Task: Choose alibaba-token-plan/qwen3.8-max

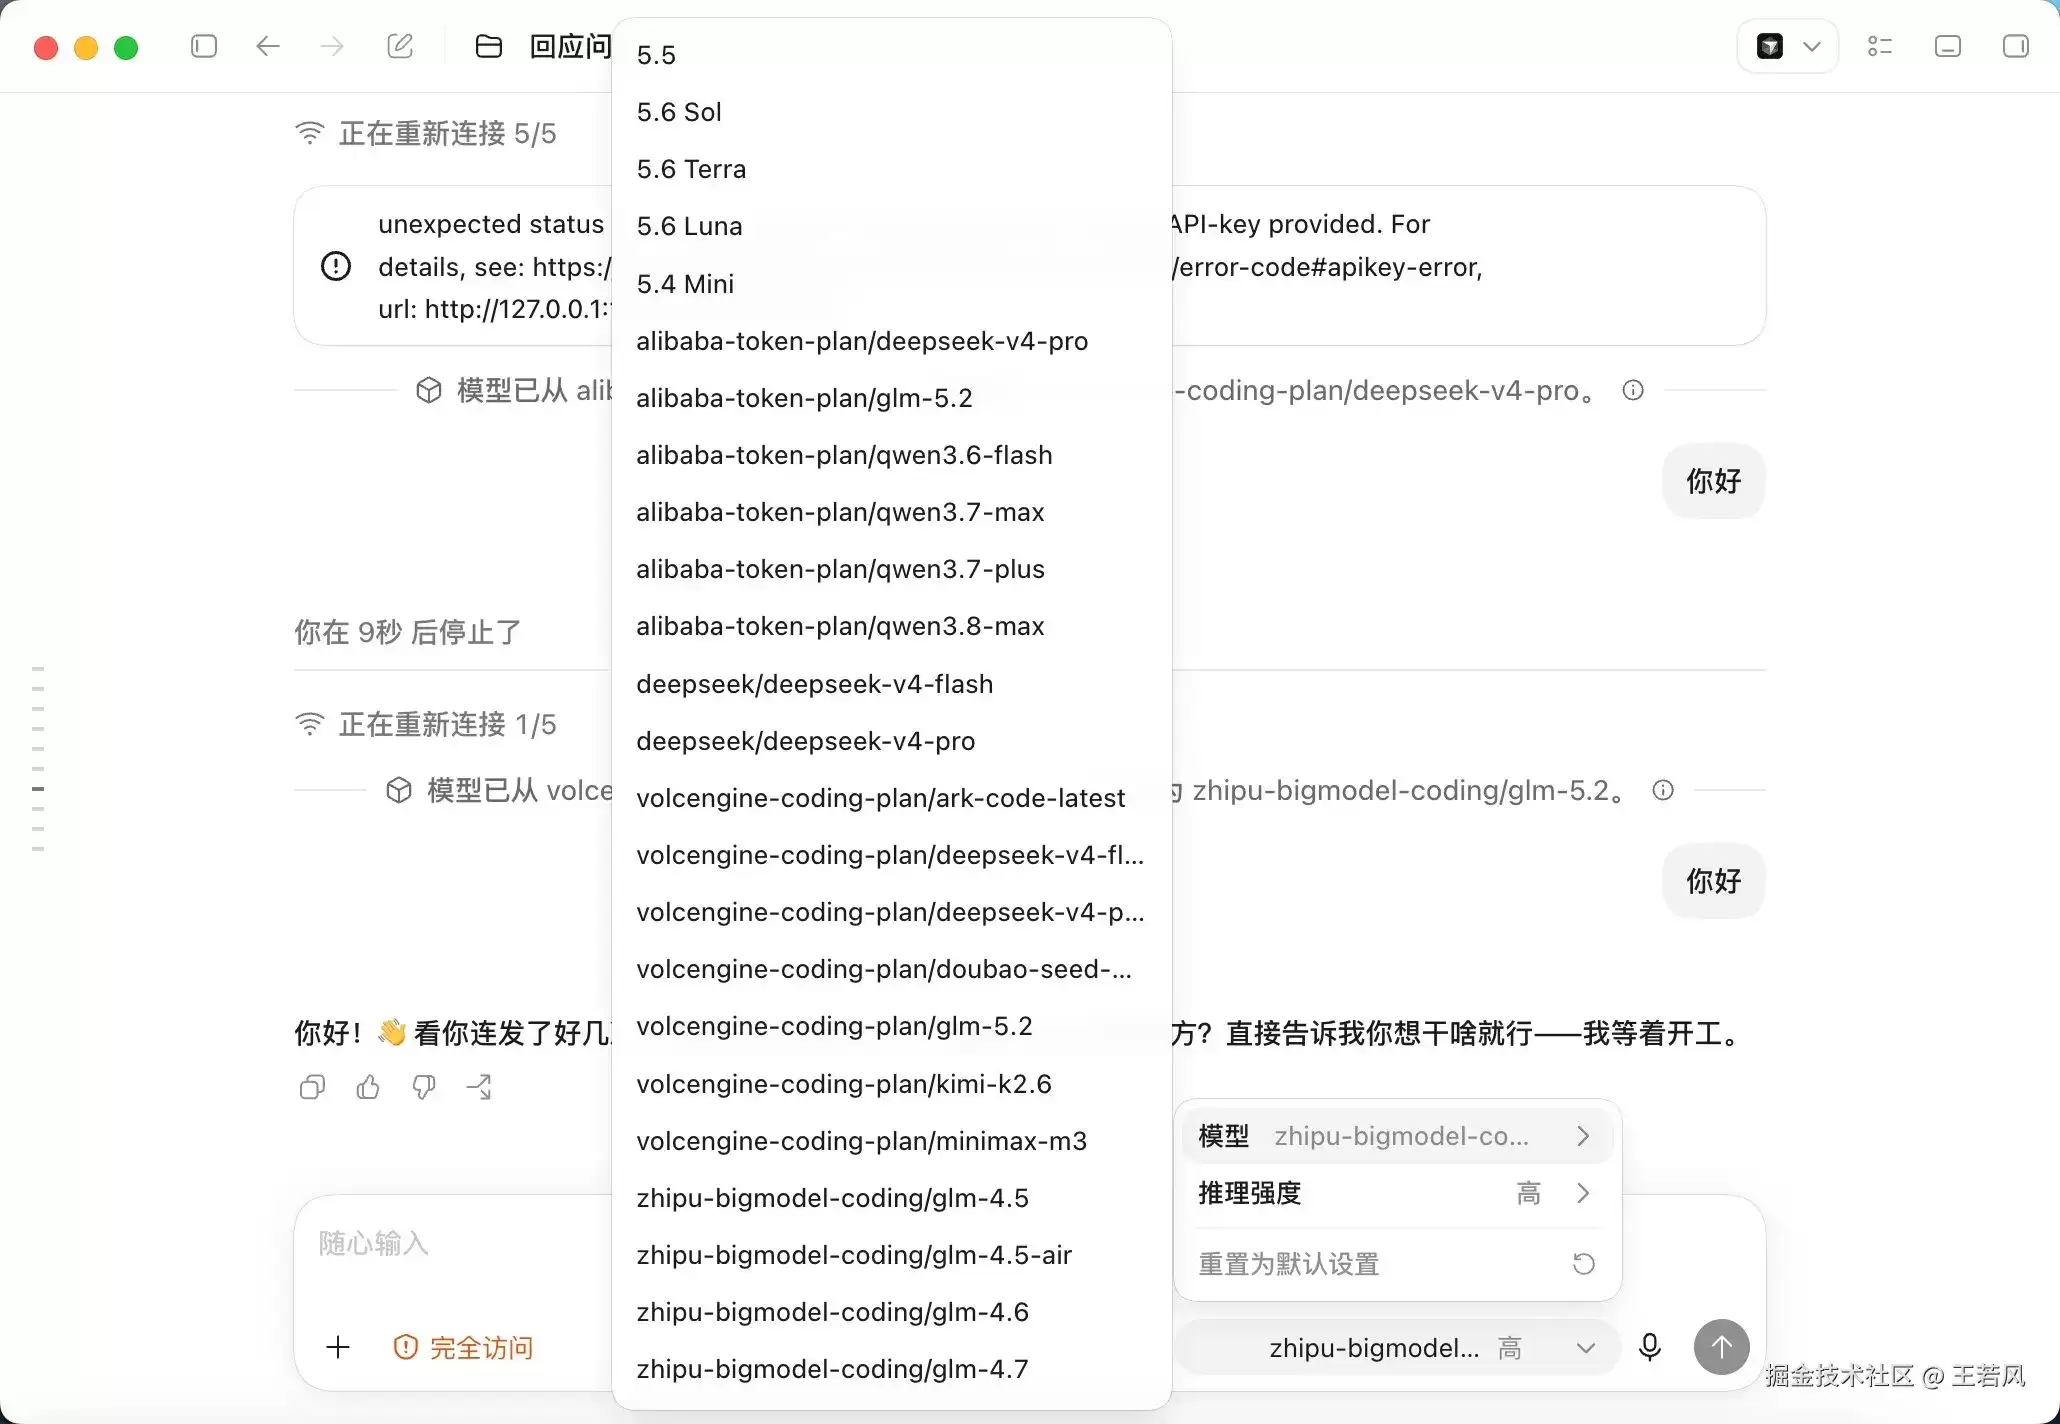Action: coord(891,626)
